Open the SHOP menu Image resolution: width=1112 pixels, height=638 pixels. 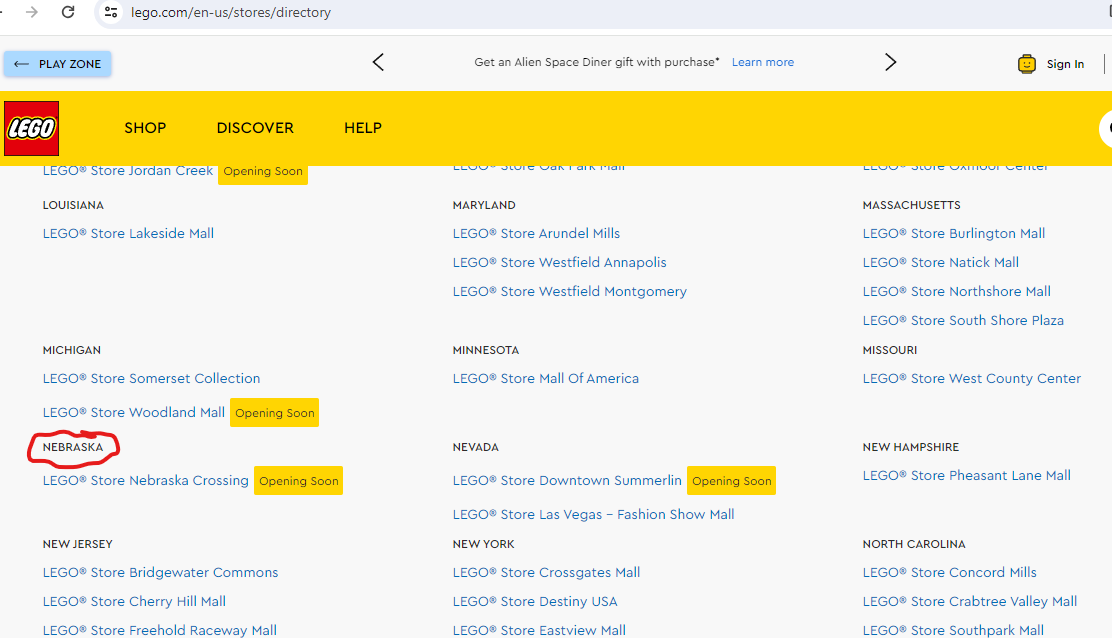145,128
